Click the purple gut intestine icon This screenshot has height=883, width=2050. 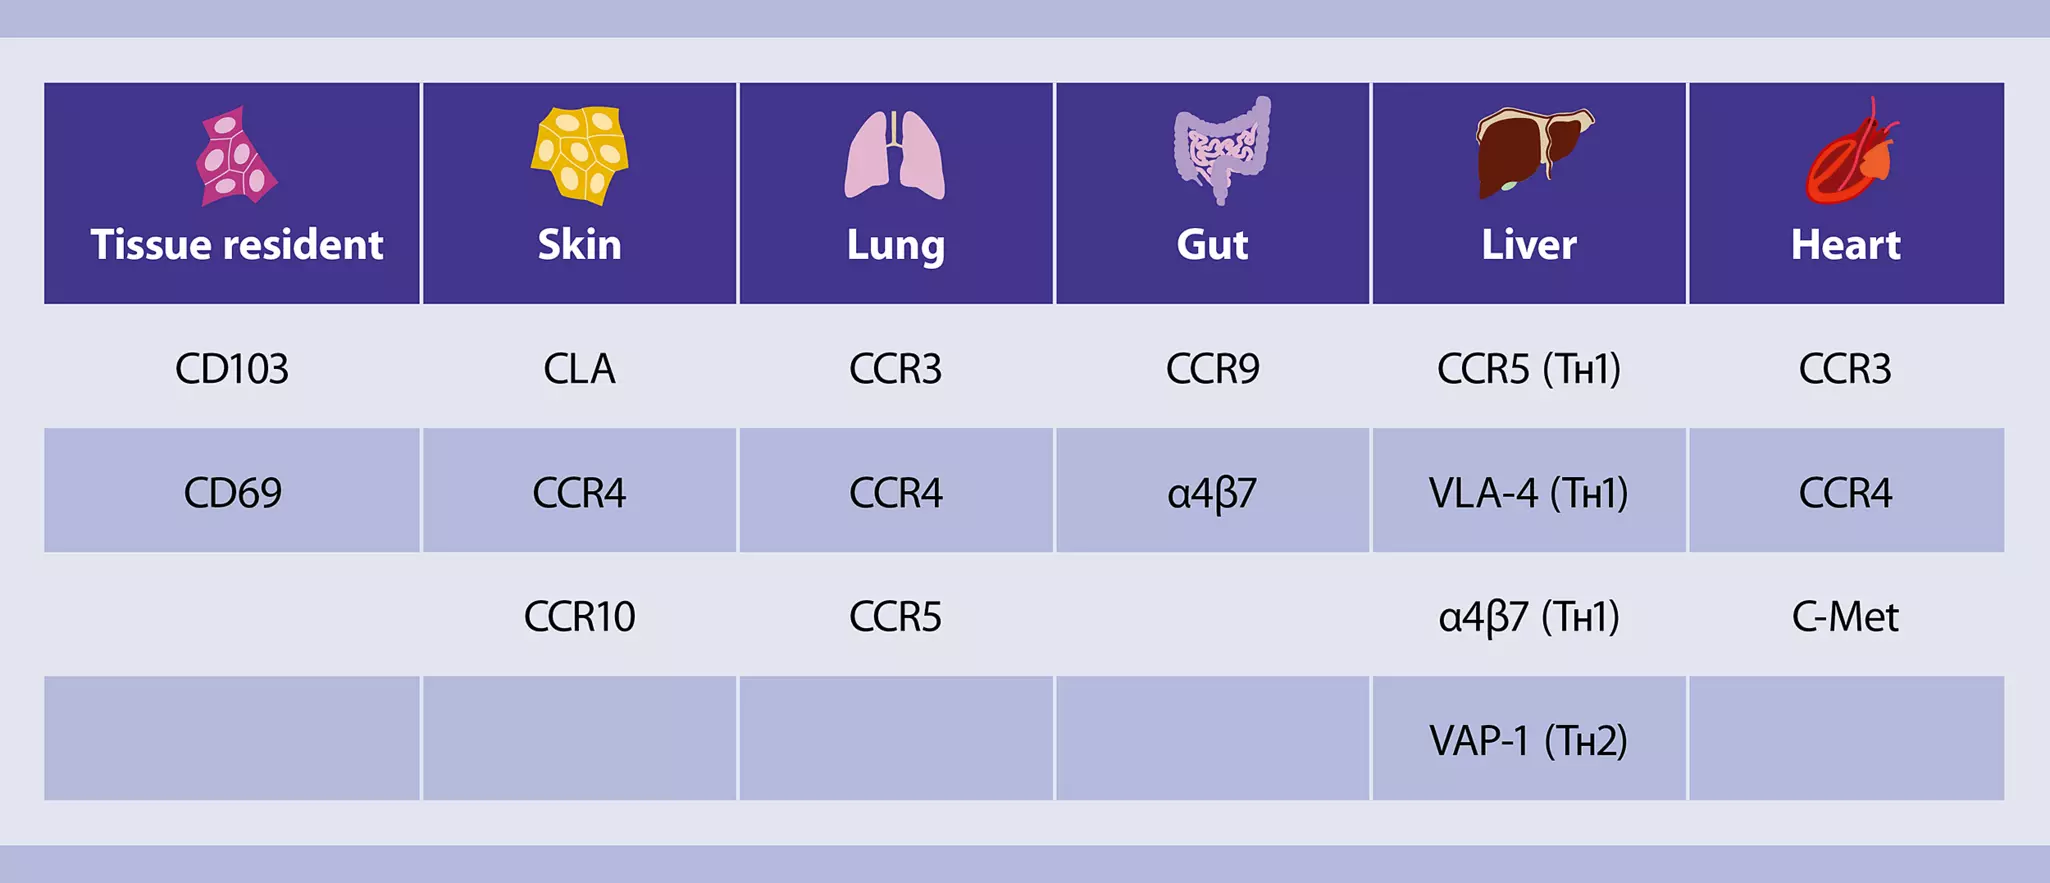point(1221,150)
